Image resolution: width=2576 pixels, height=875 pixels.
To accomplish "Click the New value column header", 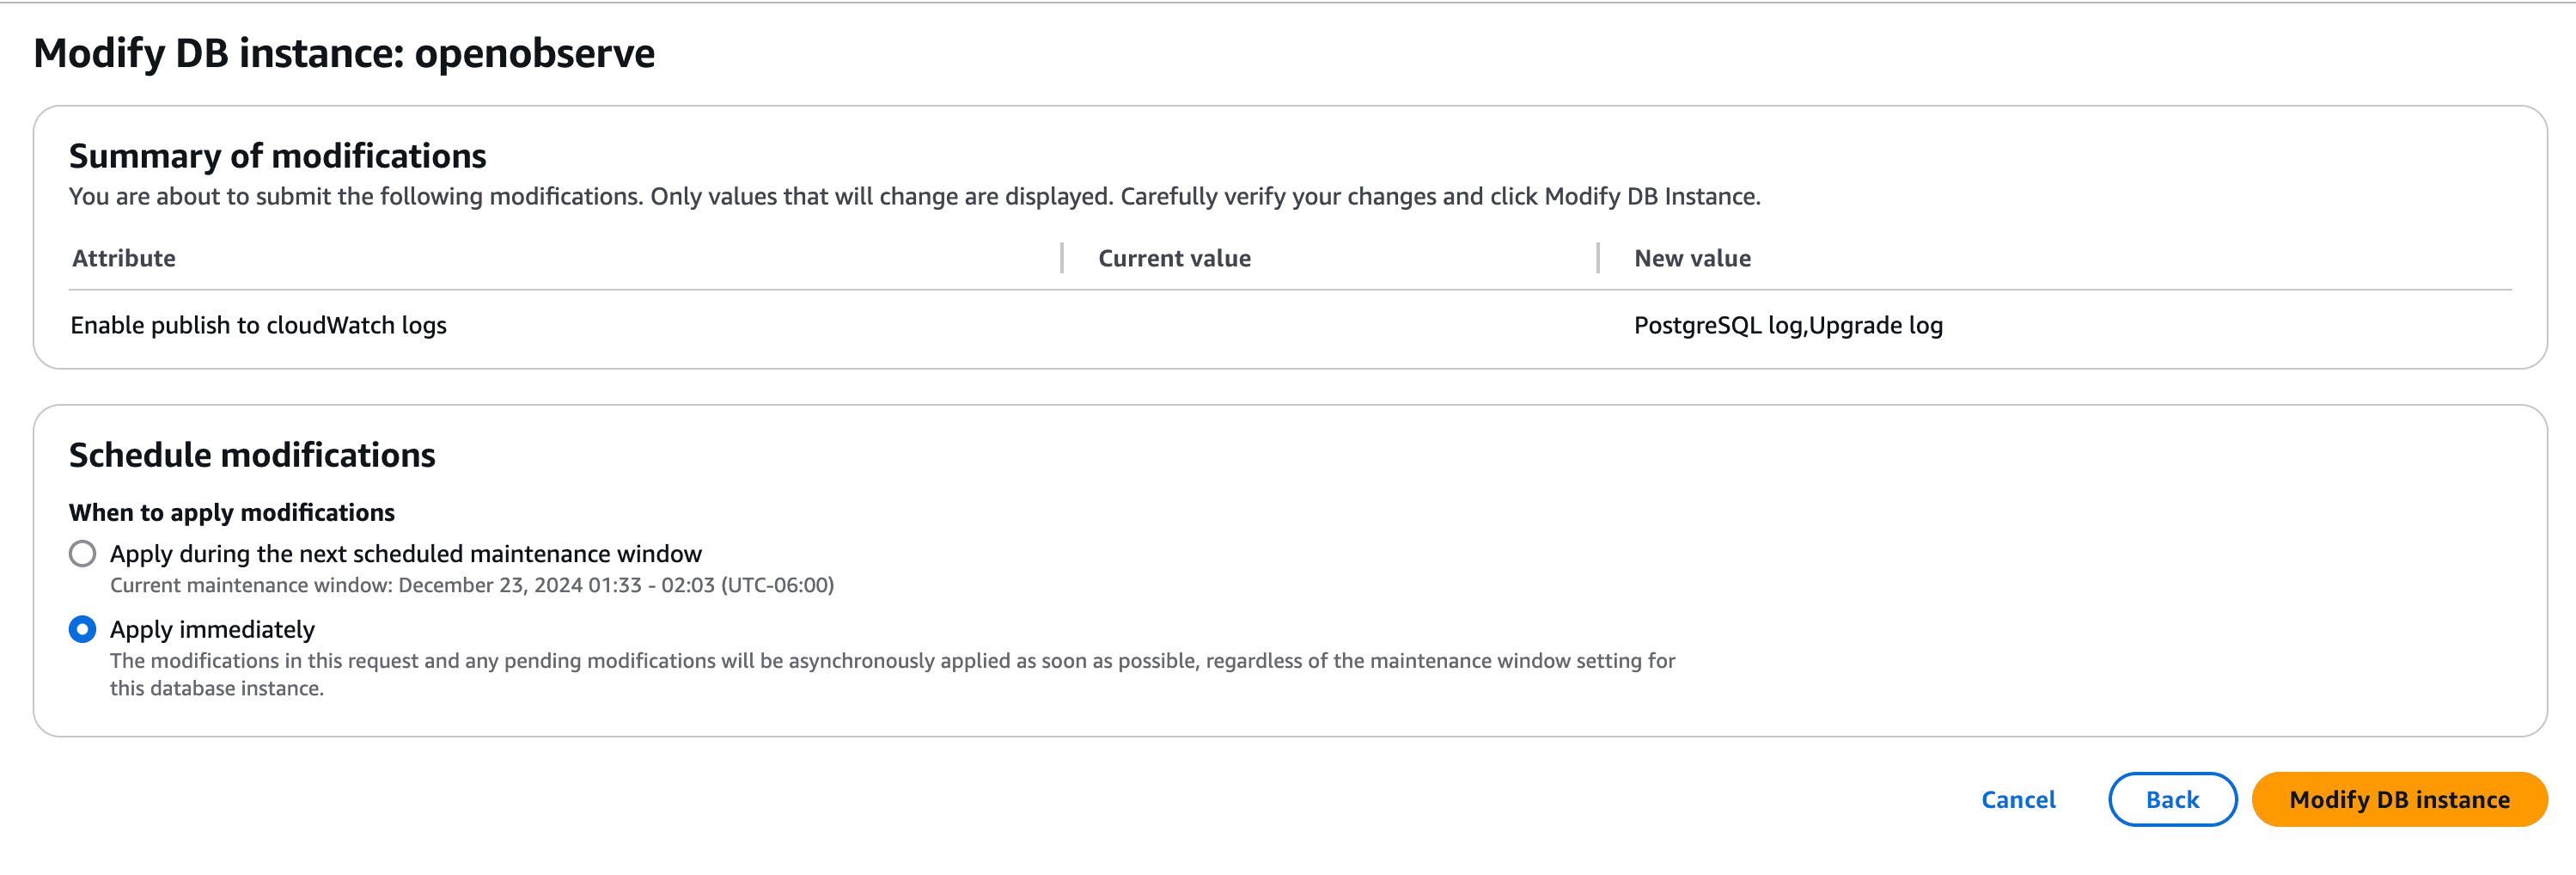I will (x=1693, y=257).
